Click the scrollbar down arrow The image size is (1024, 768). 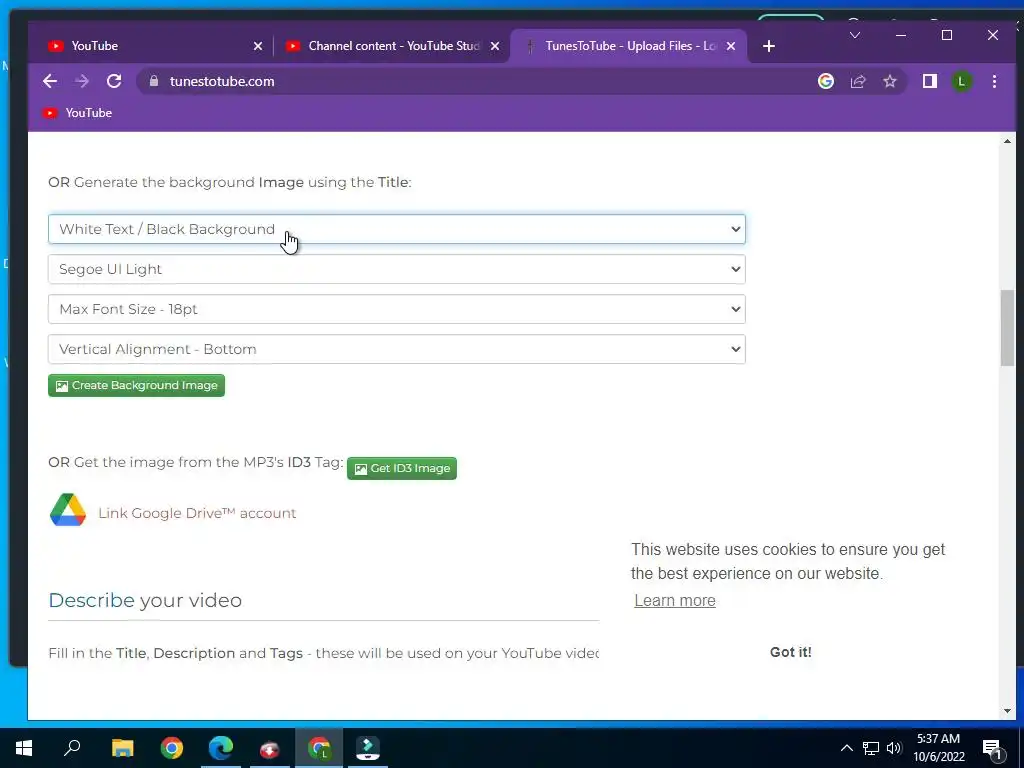[x=1007, y=711]
